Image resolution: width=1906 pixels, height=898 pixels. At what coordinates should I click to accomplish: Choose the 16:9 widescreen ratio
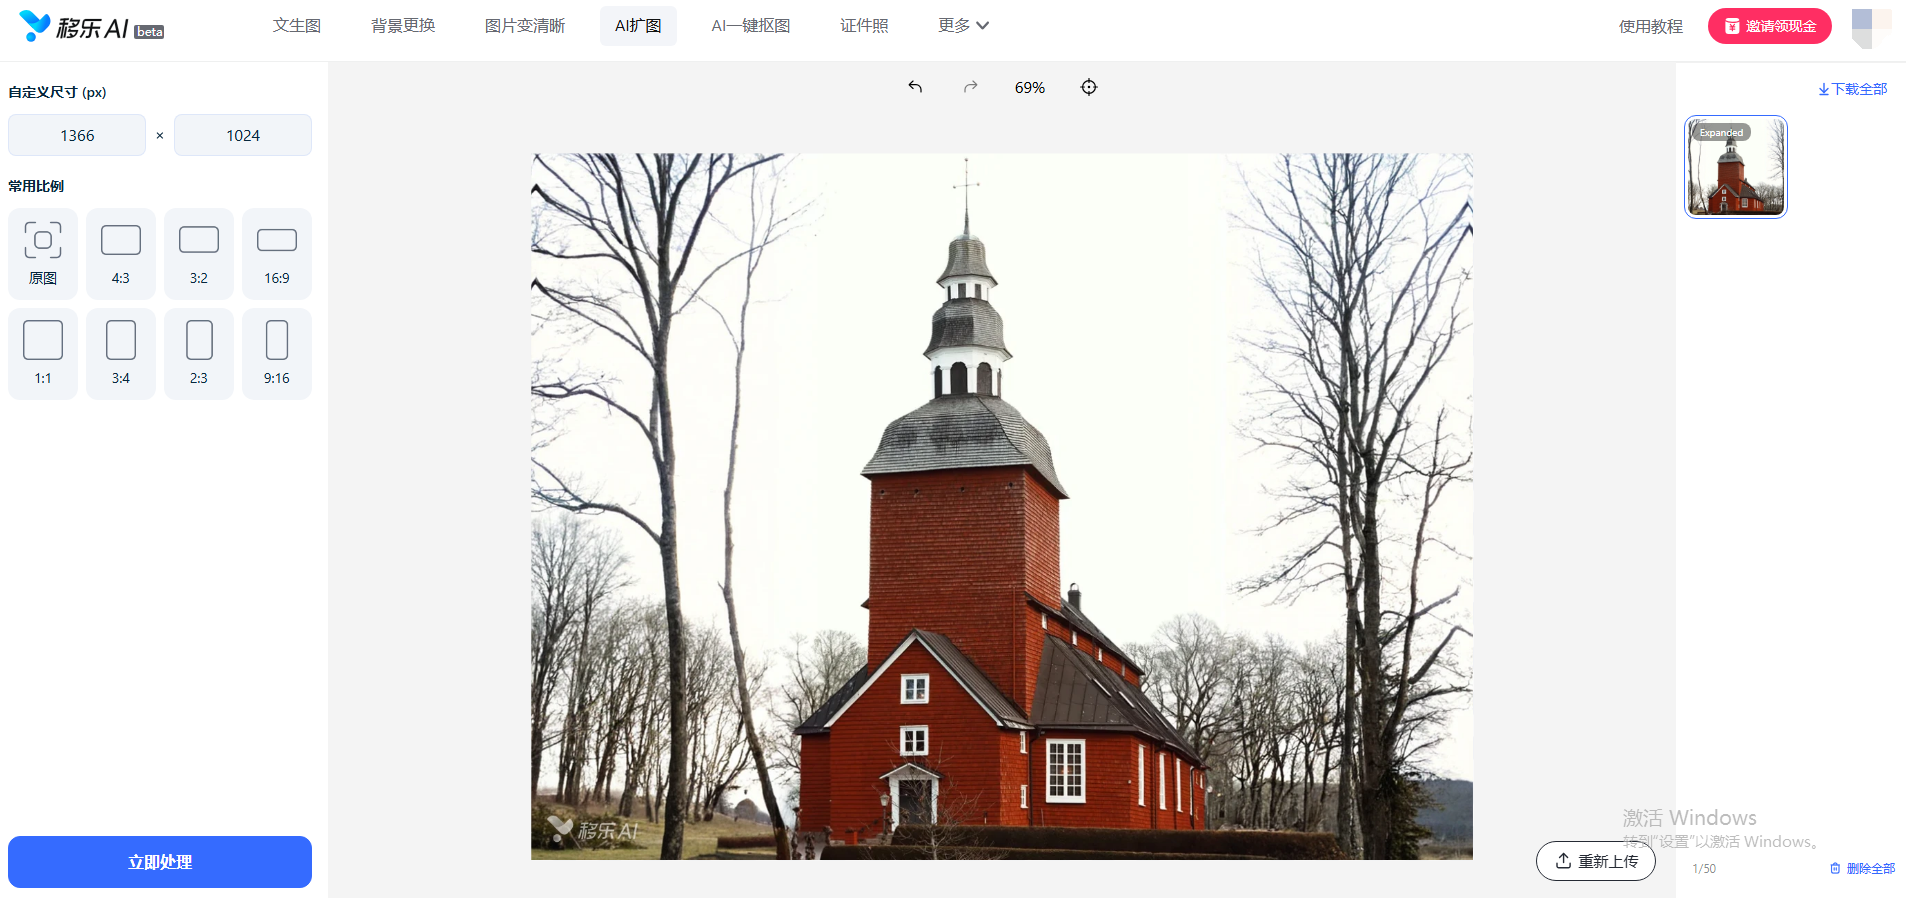[277, 253]
